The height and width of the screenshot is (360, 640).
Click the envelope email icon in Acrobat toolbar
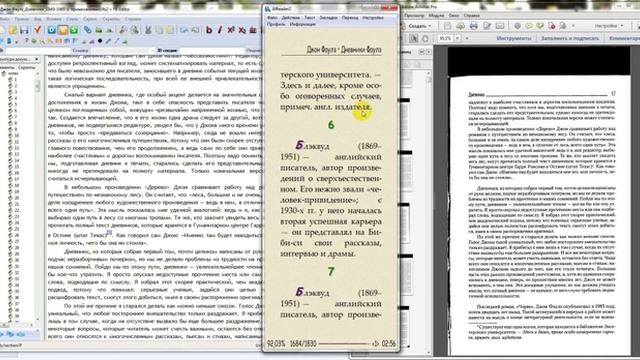point(500,26)
